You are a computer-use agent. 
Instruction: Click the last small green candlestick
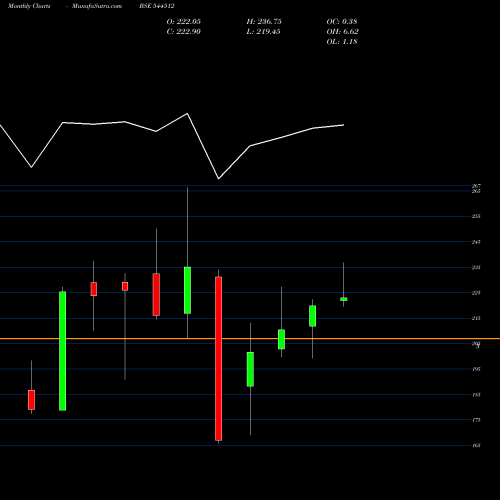point(344,299)
